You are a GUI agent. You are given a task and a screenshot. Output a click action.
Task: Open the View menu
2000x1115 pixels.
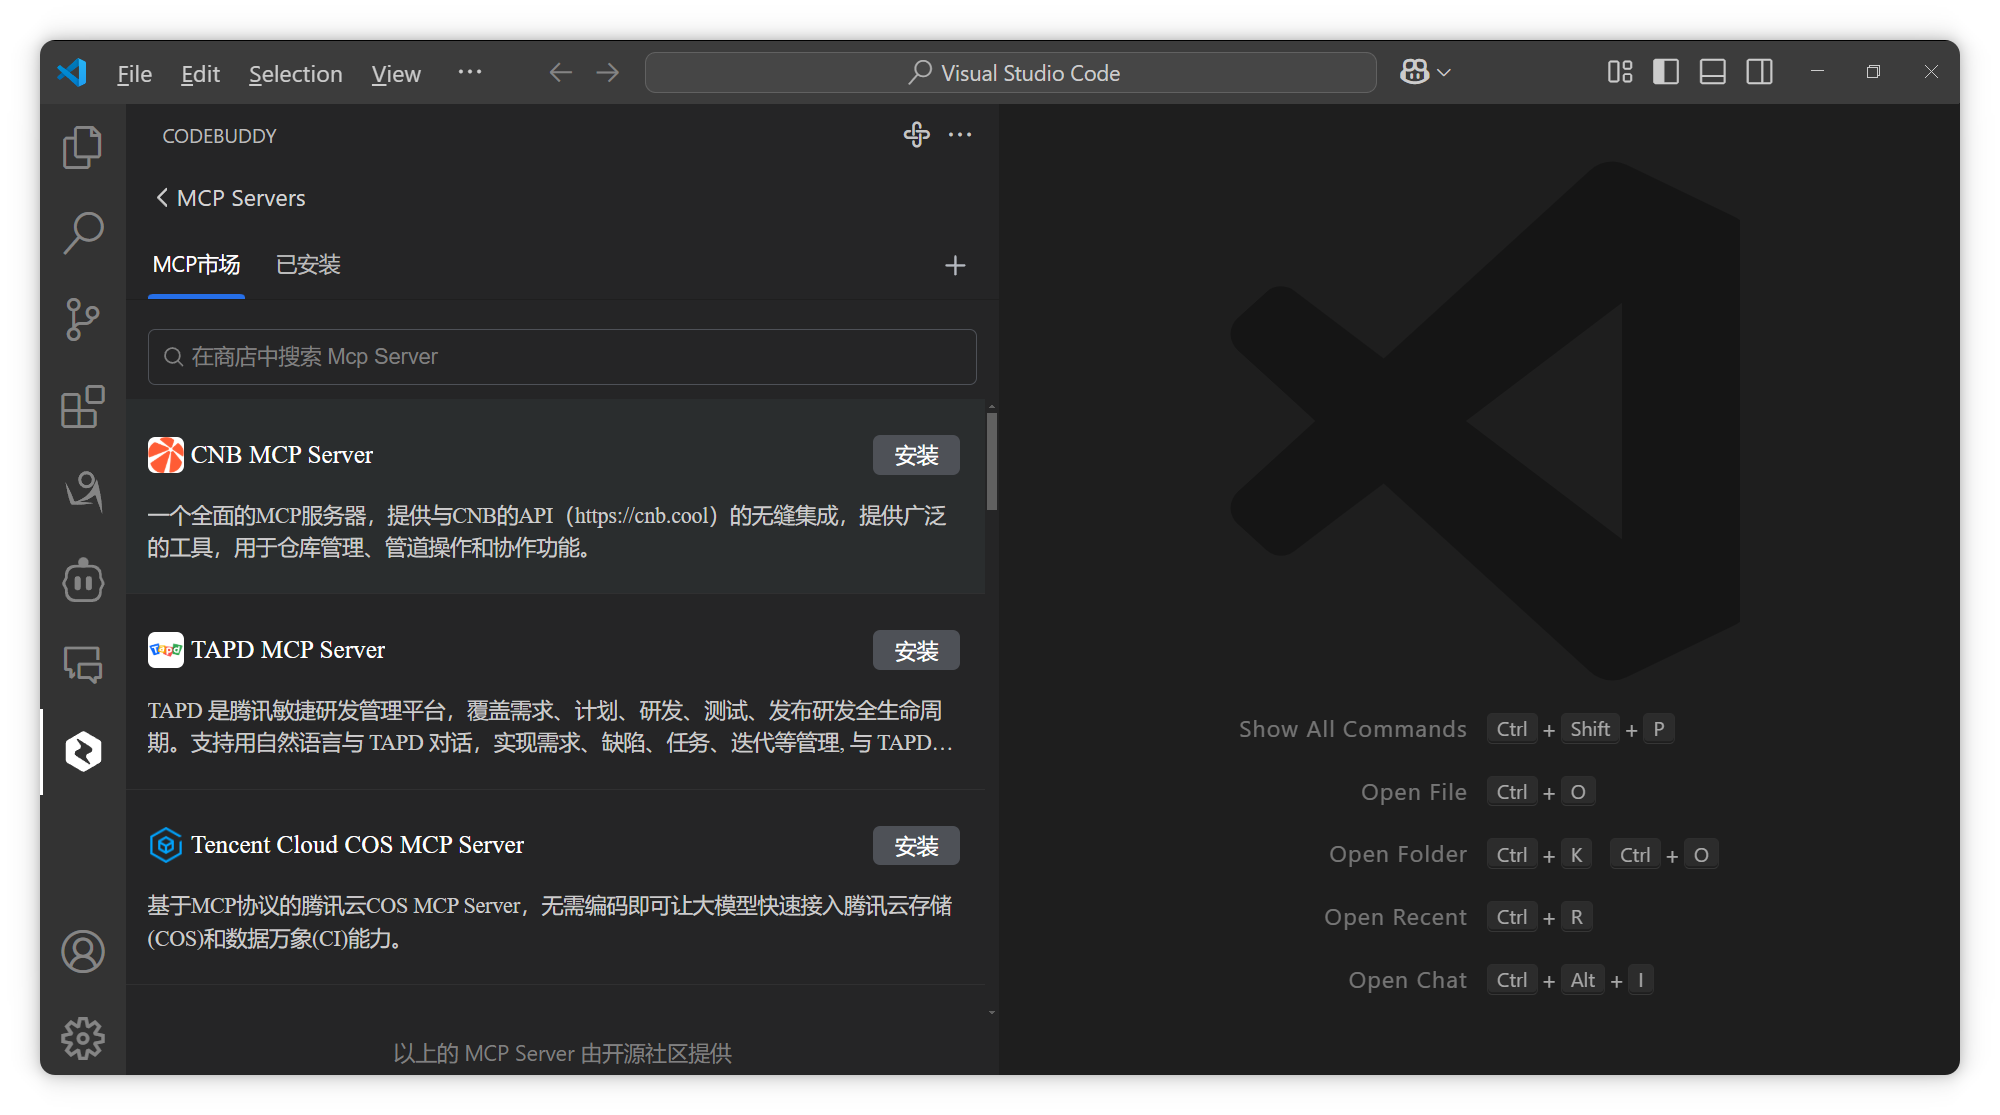pos(395,73)
